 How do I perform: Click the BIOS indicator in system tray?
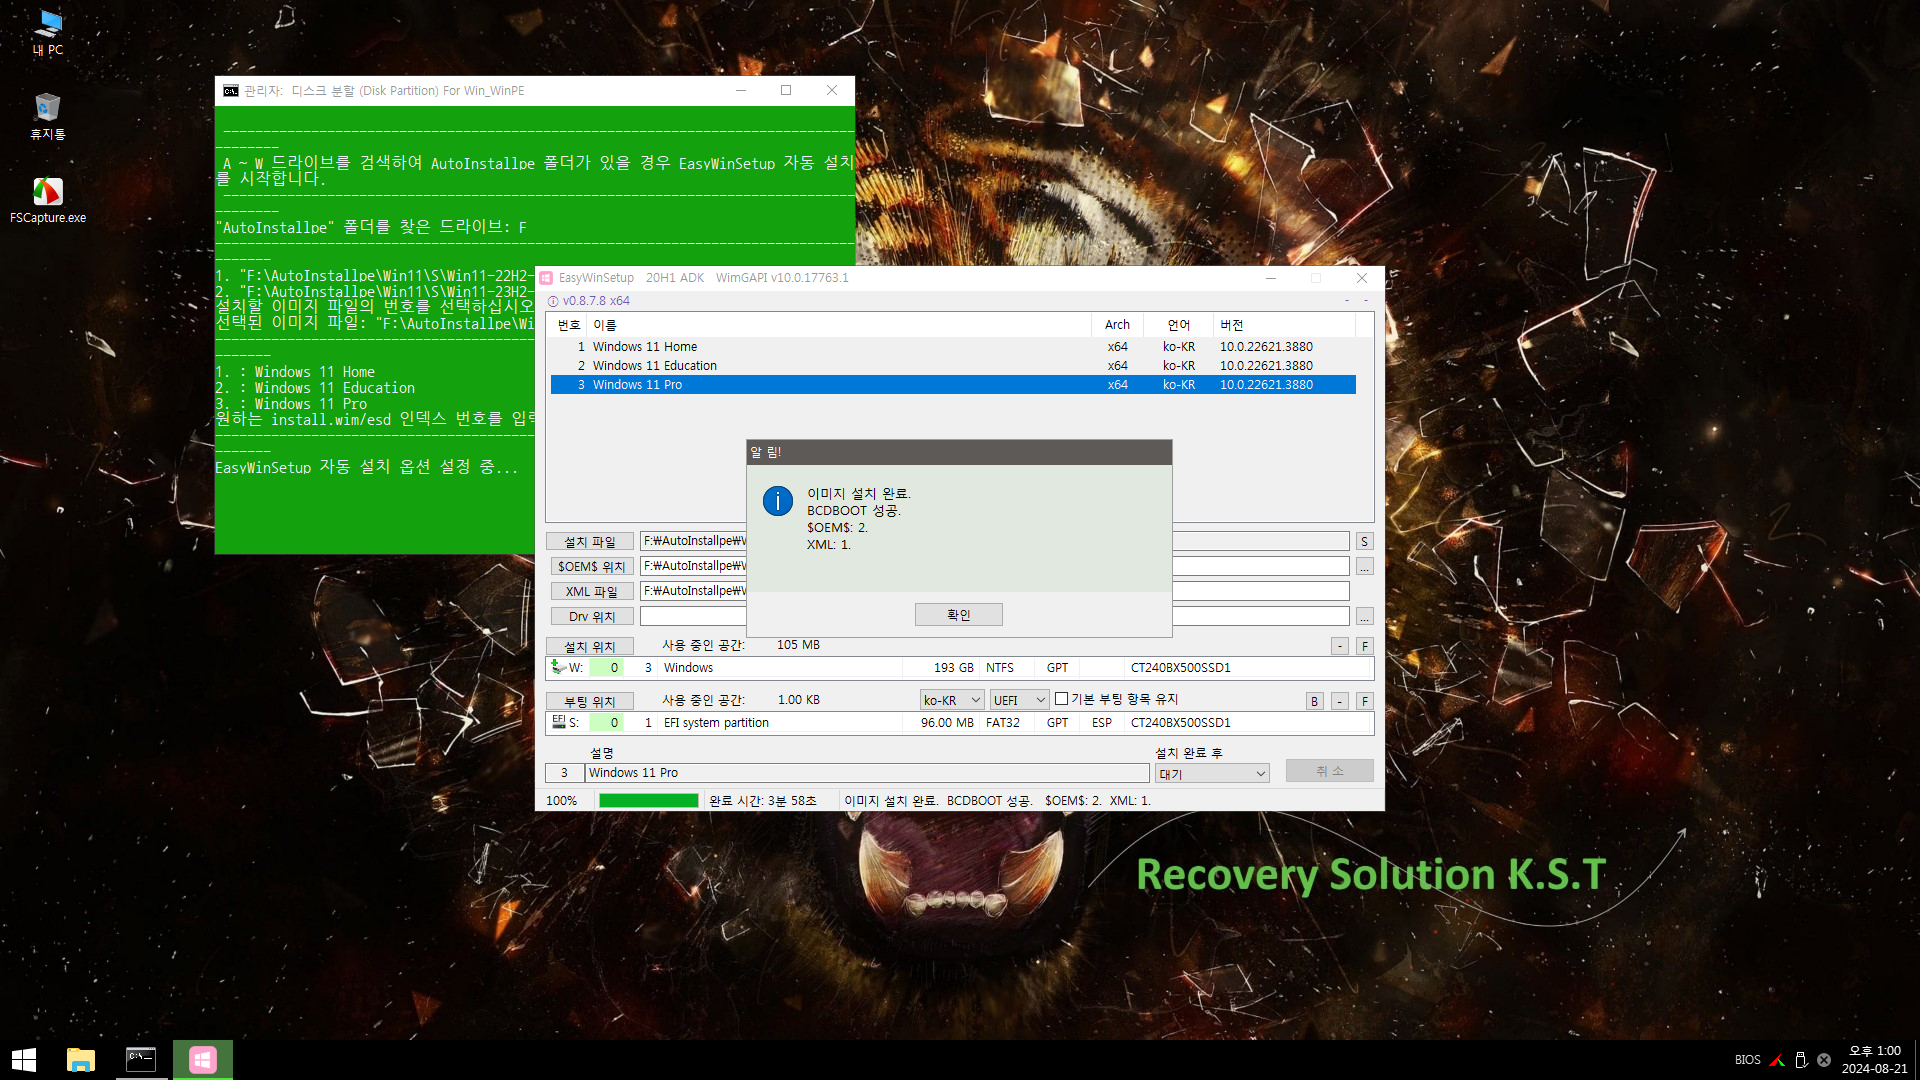coord(1748,1060)
